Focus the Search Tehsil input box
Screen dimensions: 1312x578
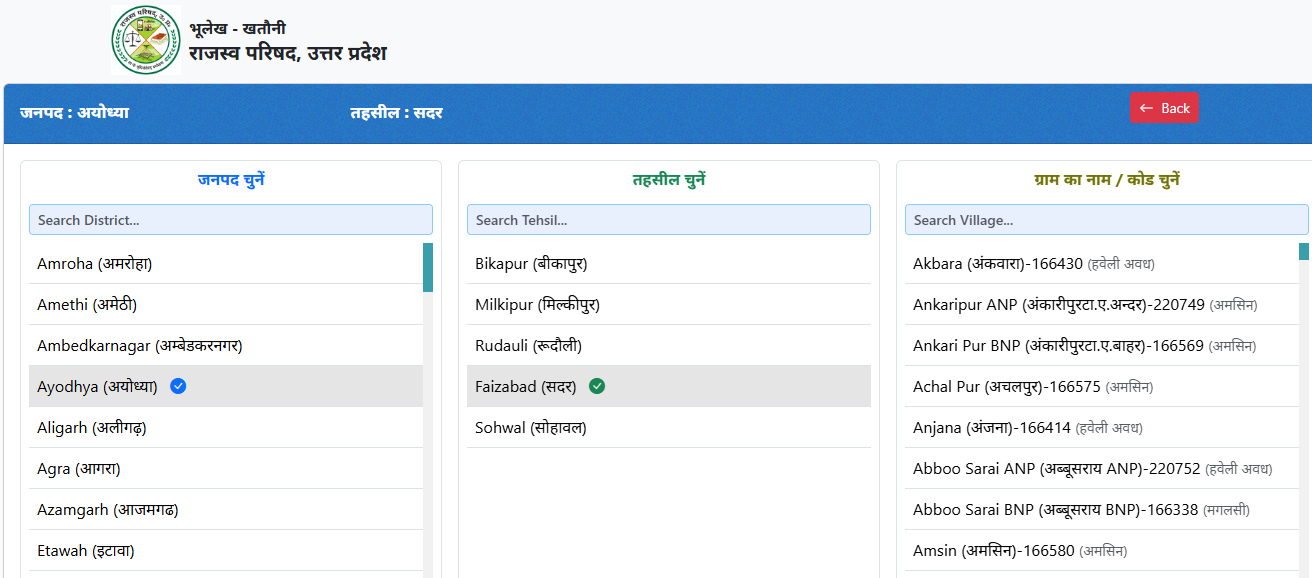[x=668, y=220]
